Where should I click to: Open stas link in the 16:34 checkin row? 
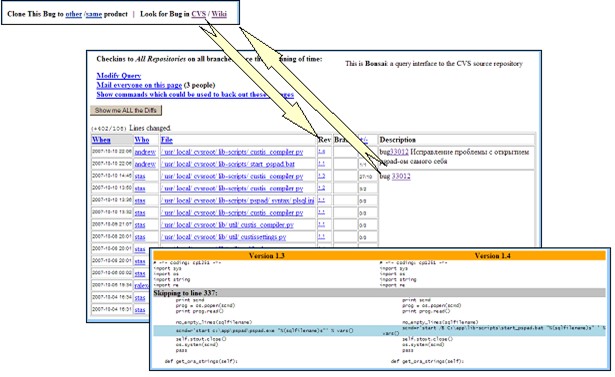(140, 297)
